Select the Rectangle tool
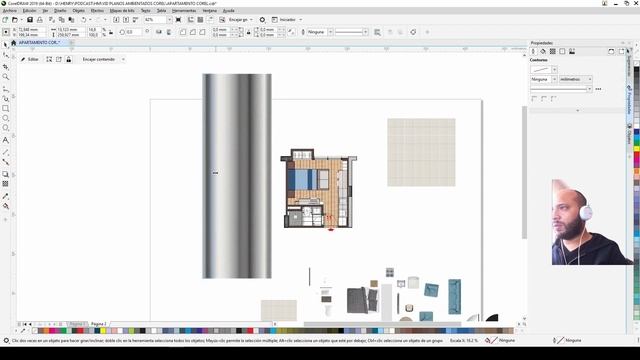The height and width of the screenshot is (360, 640). (x=5, y=109)
